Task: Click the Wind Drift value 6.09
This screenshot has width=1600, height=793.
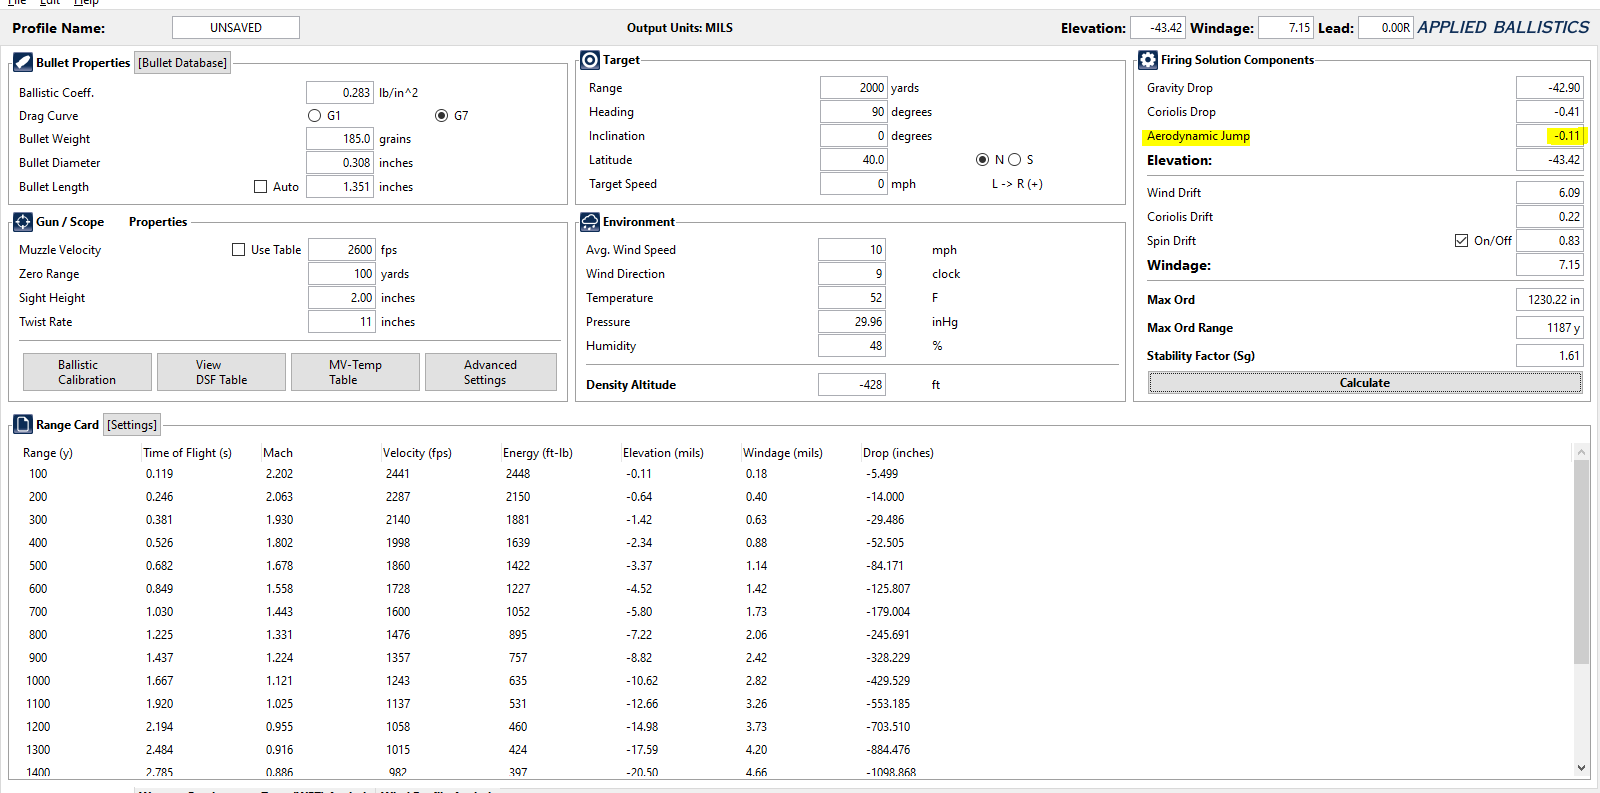Action: (1550, 193)
